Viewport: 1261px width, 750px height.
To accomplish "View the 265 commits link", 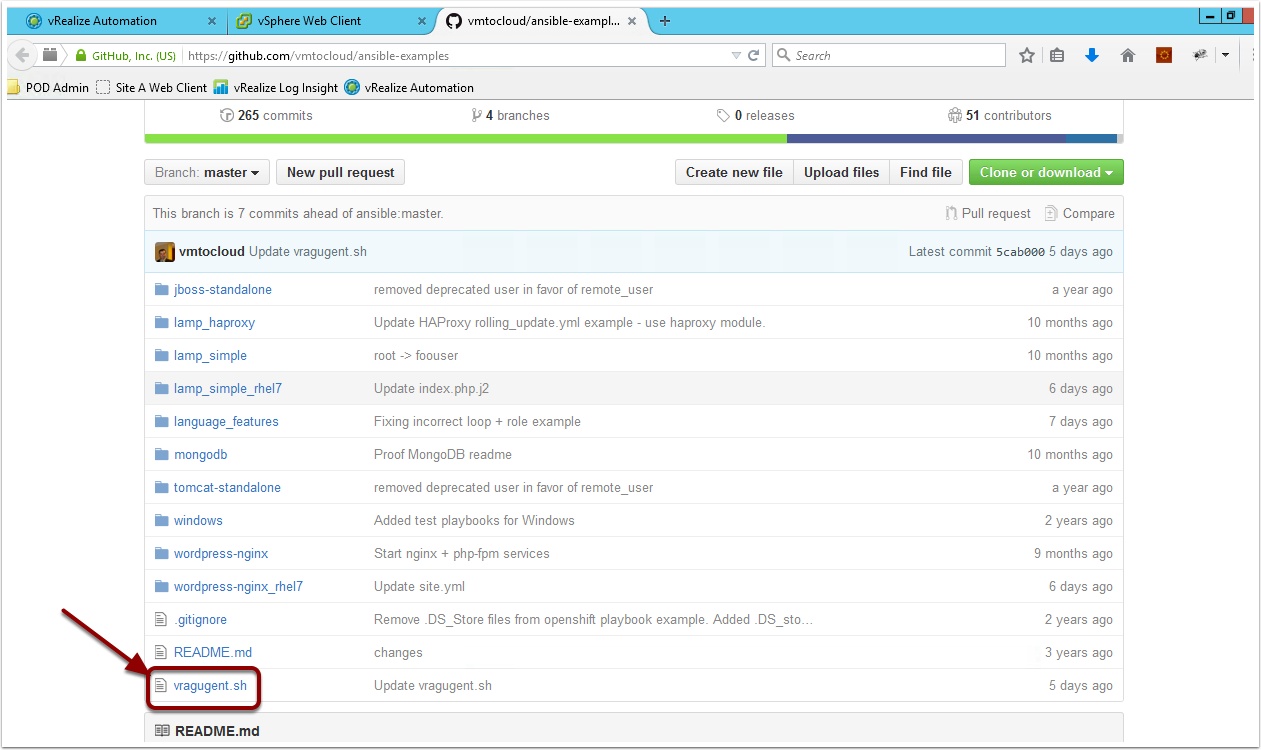I will tap(266, 116).
